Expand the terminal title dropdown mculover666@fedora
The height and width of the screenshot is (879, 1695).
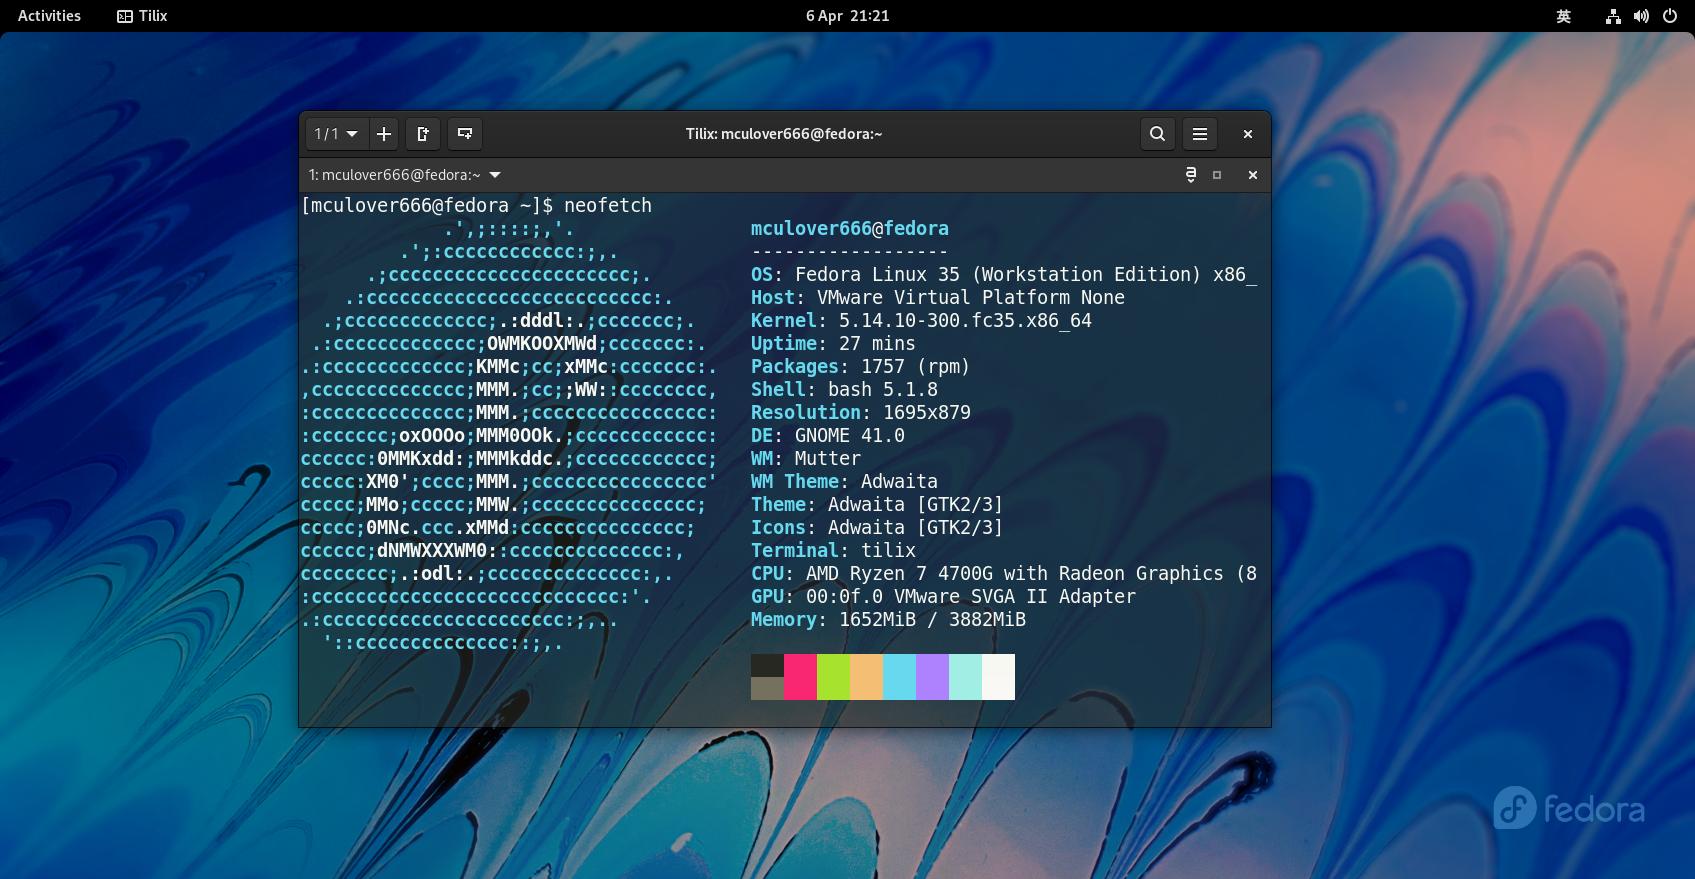click(x=405, y=175)
